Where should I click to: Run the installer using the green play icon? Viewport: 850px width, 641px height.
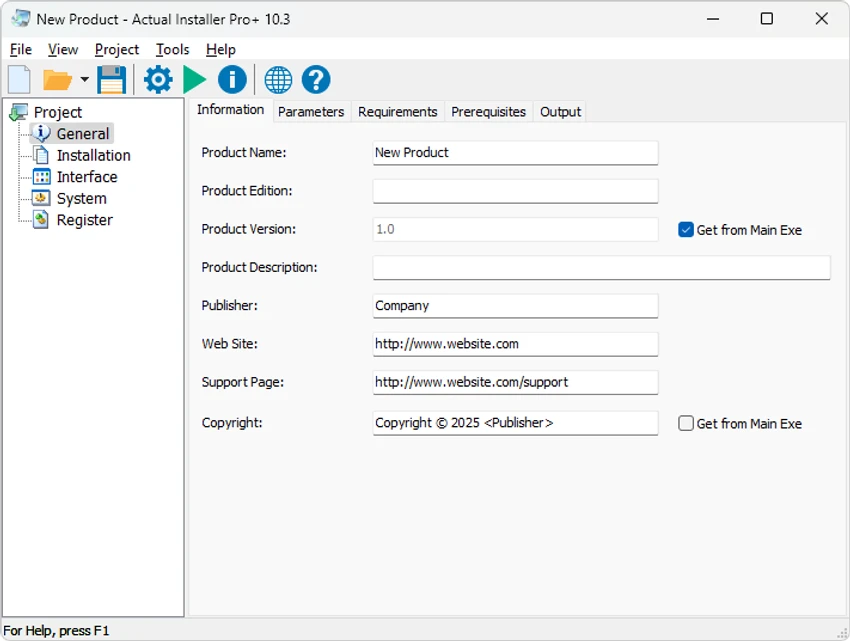[194, 80]
